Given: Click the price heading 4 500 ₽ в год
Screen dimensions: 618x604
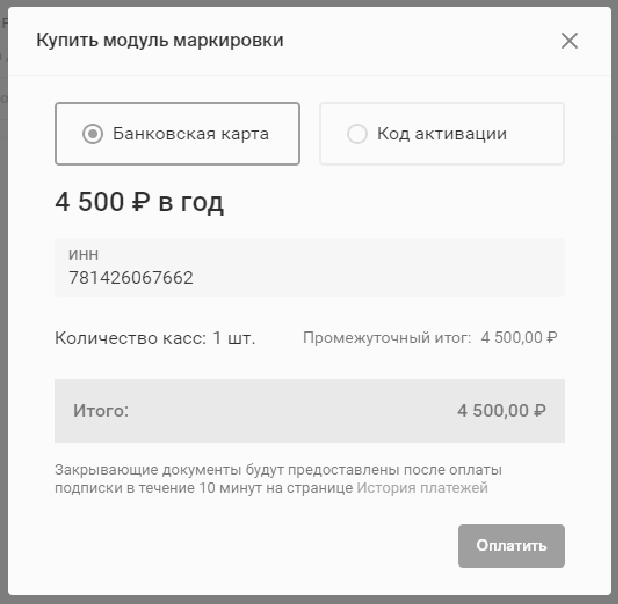Looking at the screenshot, I should pos(139,203).
